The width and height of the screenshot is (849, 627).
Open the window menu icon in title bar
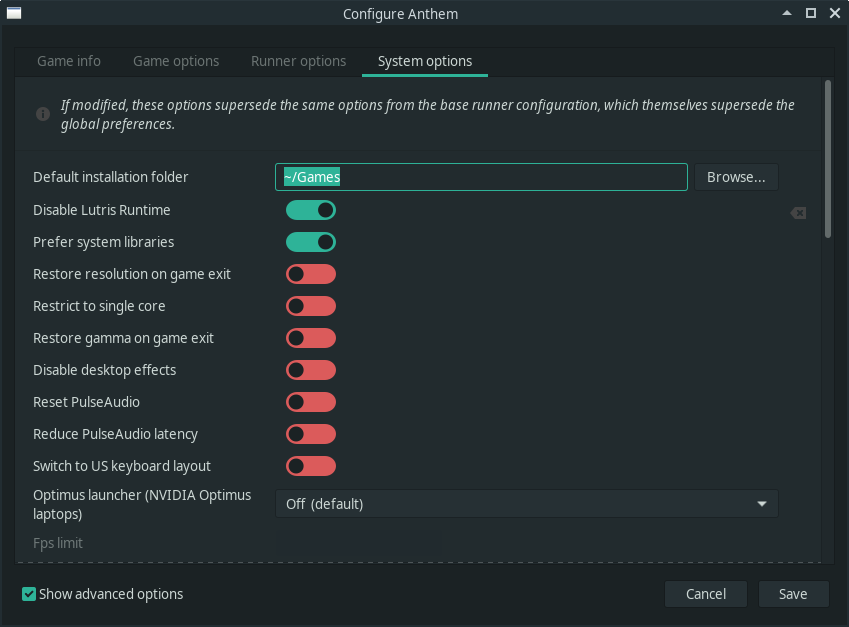tap(14, 13)
